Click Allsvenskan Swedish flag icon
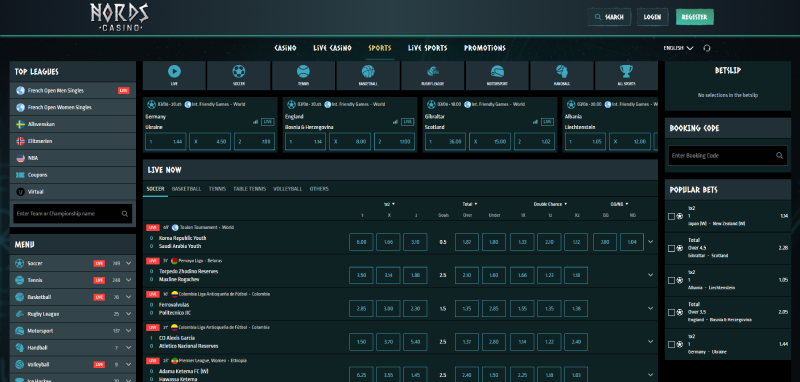The image size is (800, 382). (20, 124)
